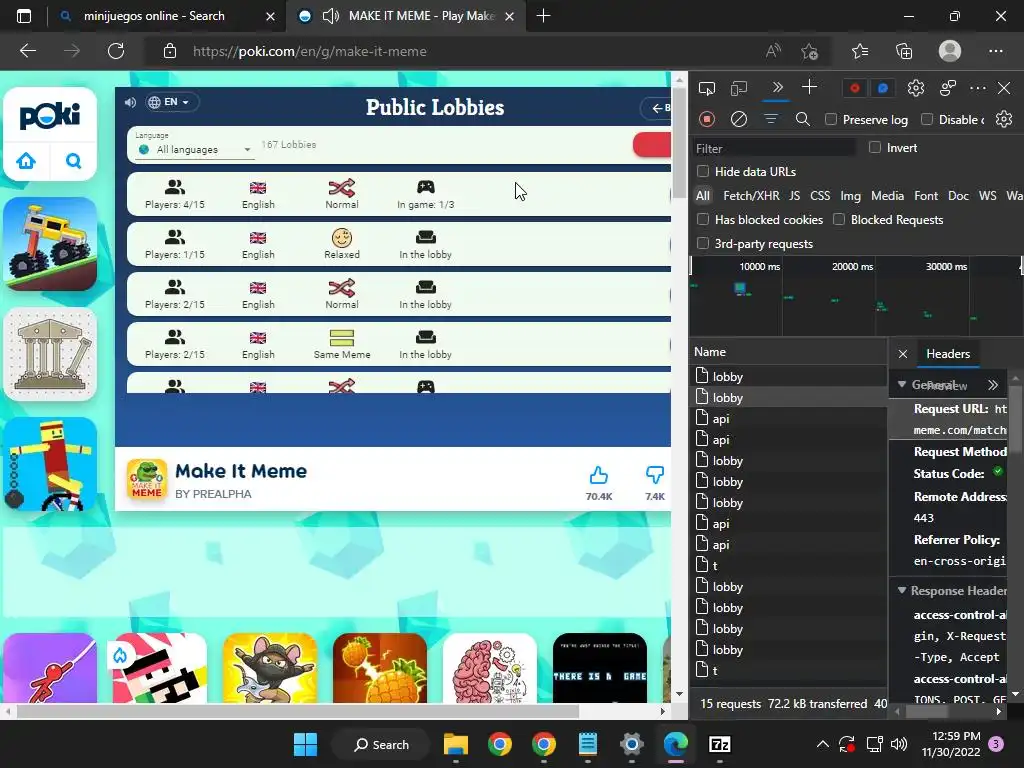This screenshot has height=768, width=1024.
Task: Open the browser profile avatar
Action: [950, 51]
